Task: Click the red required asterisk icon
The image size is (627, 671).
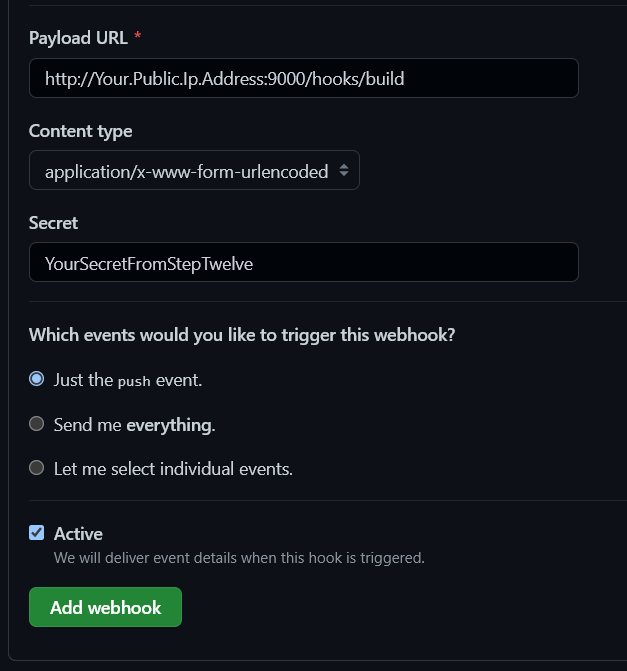Action: 137,38
